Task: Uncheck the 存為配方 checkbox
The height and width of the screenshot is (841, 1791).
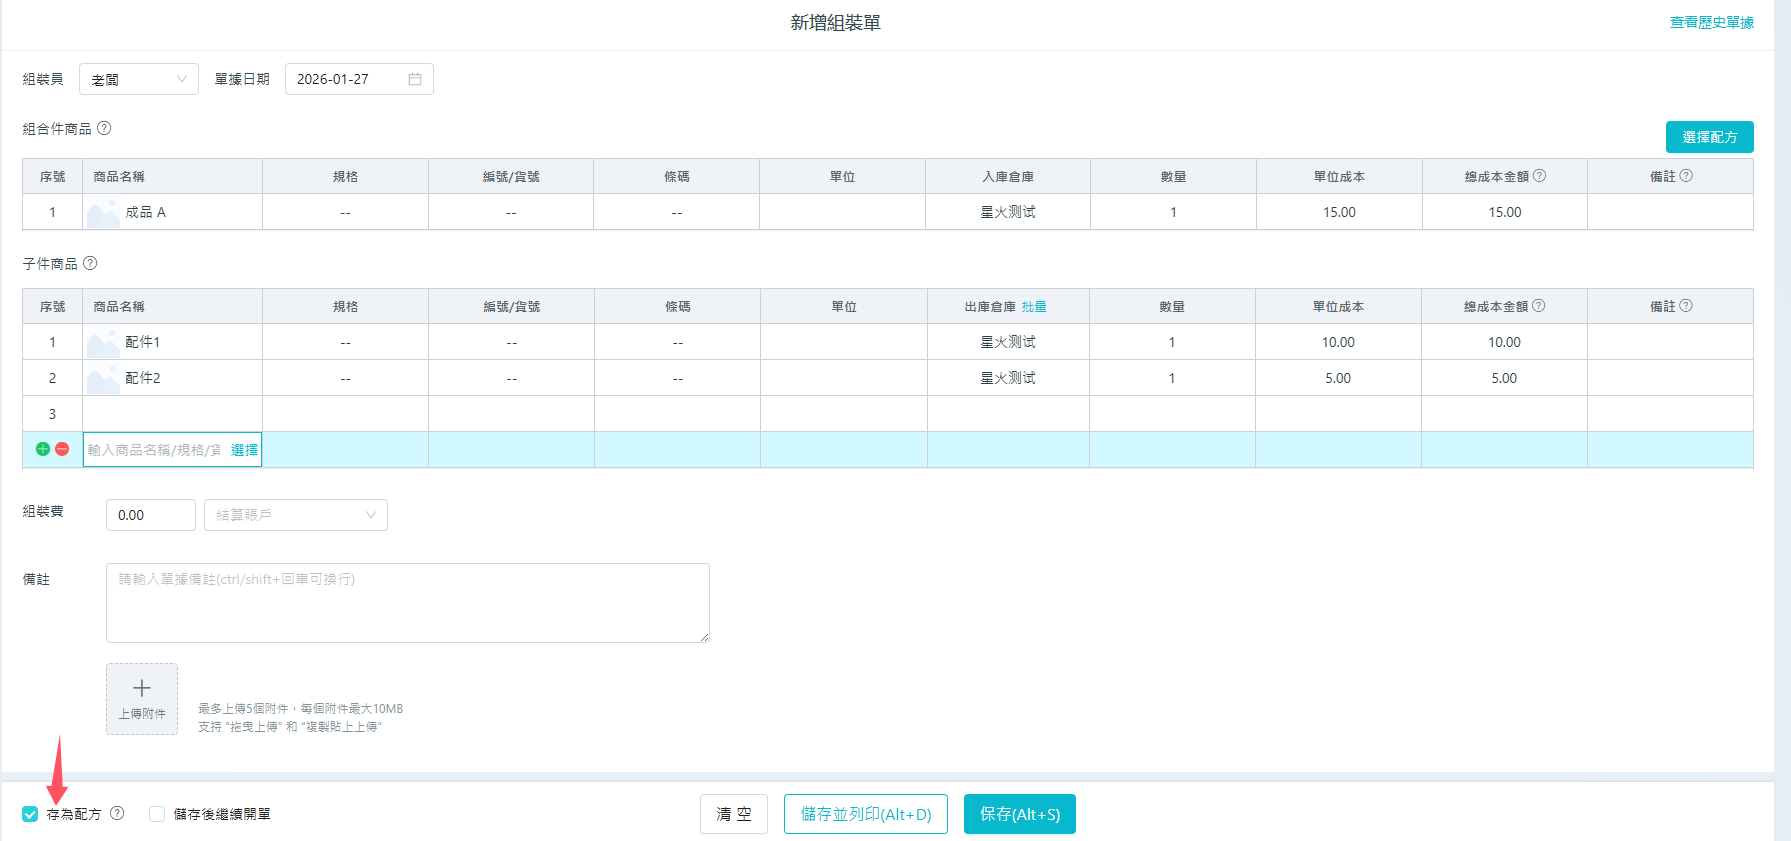Action: point(30,814)
